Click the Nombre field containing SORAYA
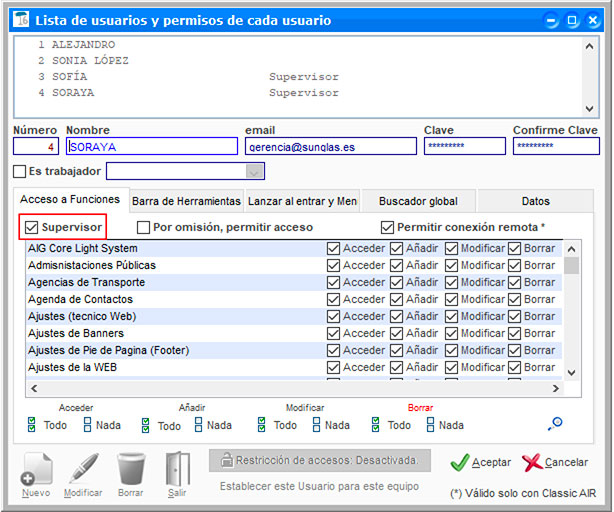 click(152, 146)
